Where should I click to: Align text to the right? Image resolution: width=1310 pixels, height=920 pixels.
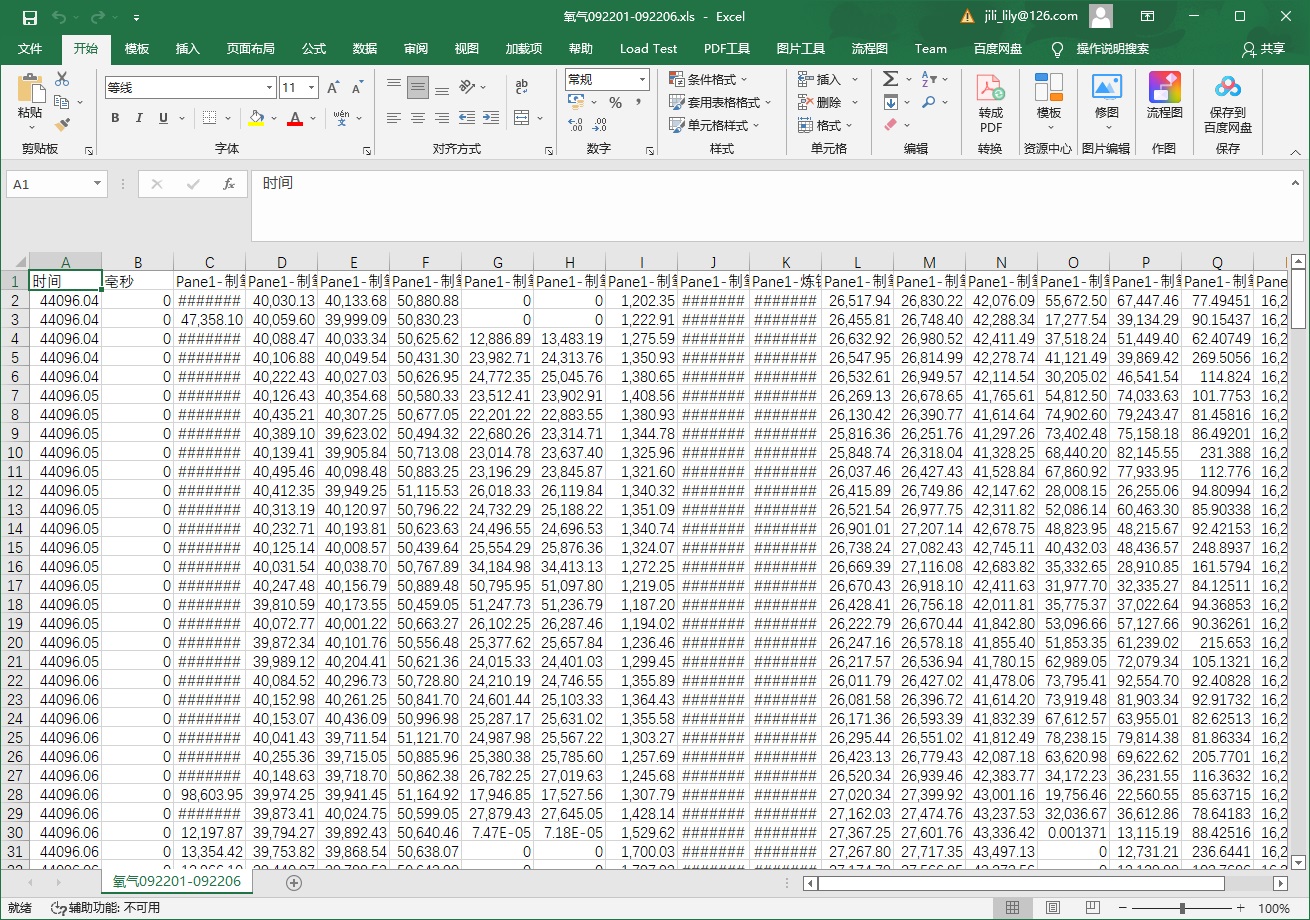(x=442, y=118)
